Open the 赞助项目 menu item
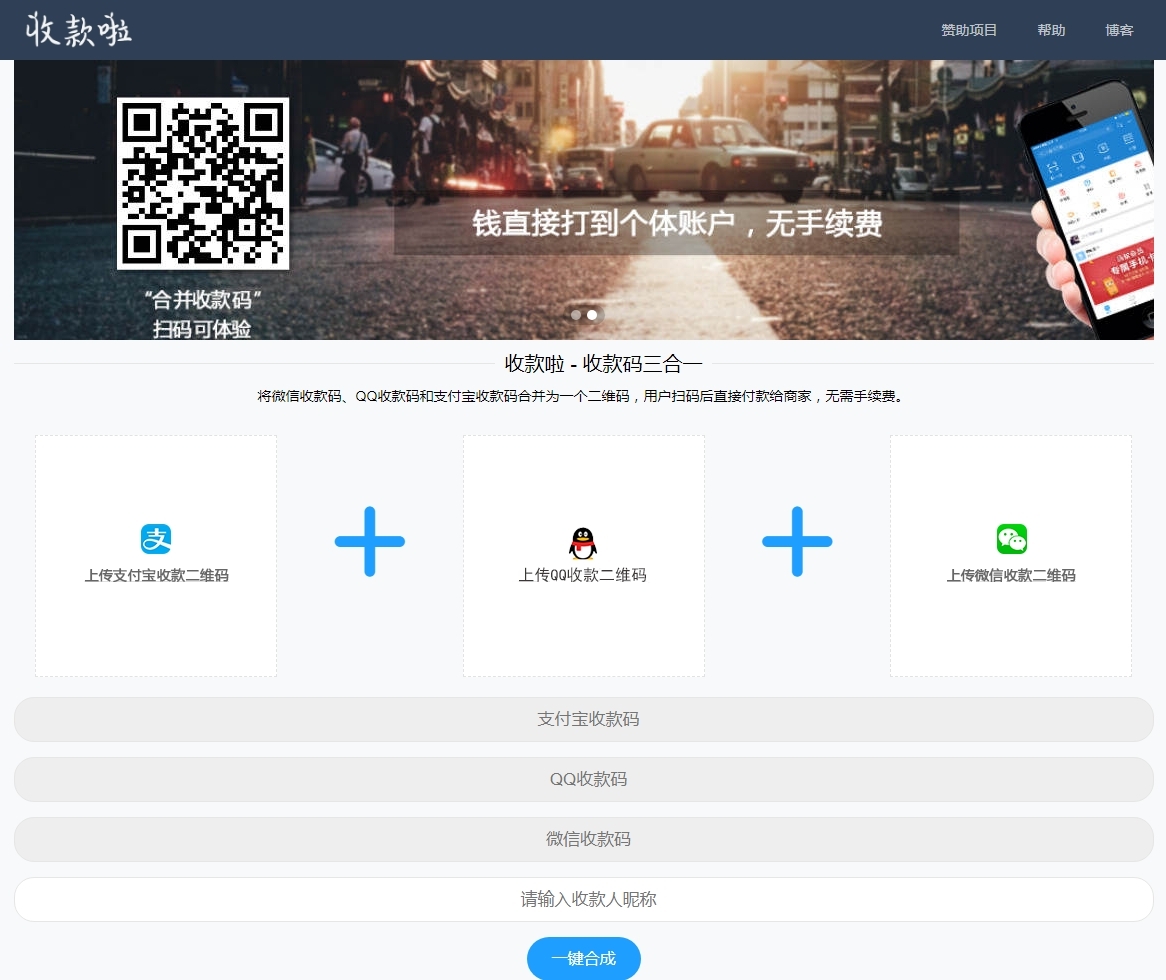Viewport: 1166px width, 980px height. pos(969,30)
